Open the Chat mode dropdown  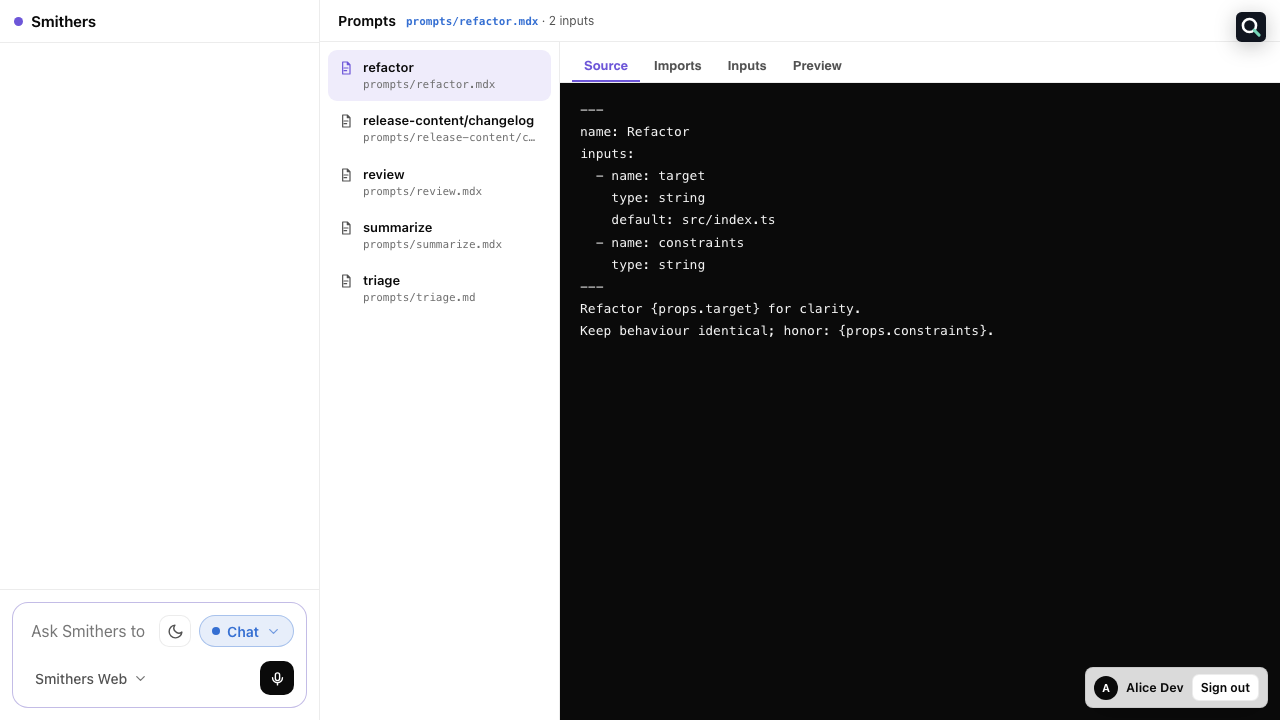pos(246,631)
